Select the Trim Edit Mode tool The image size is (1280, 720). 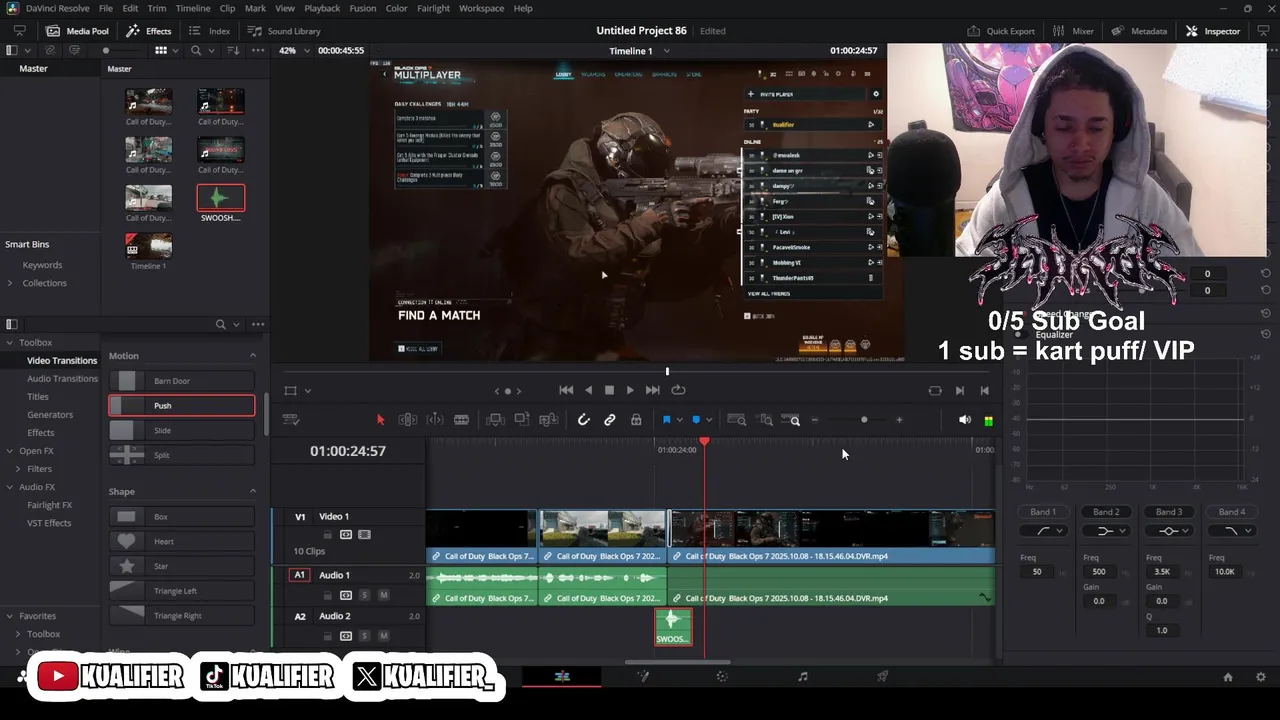click(408, 420)
